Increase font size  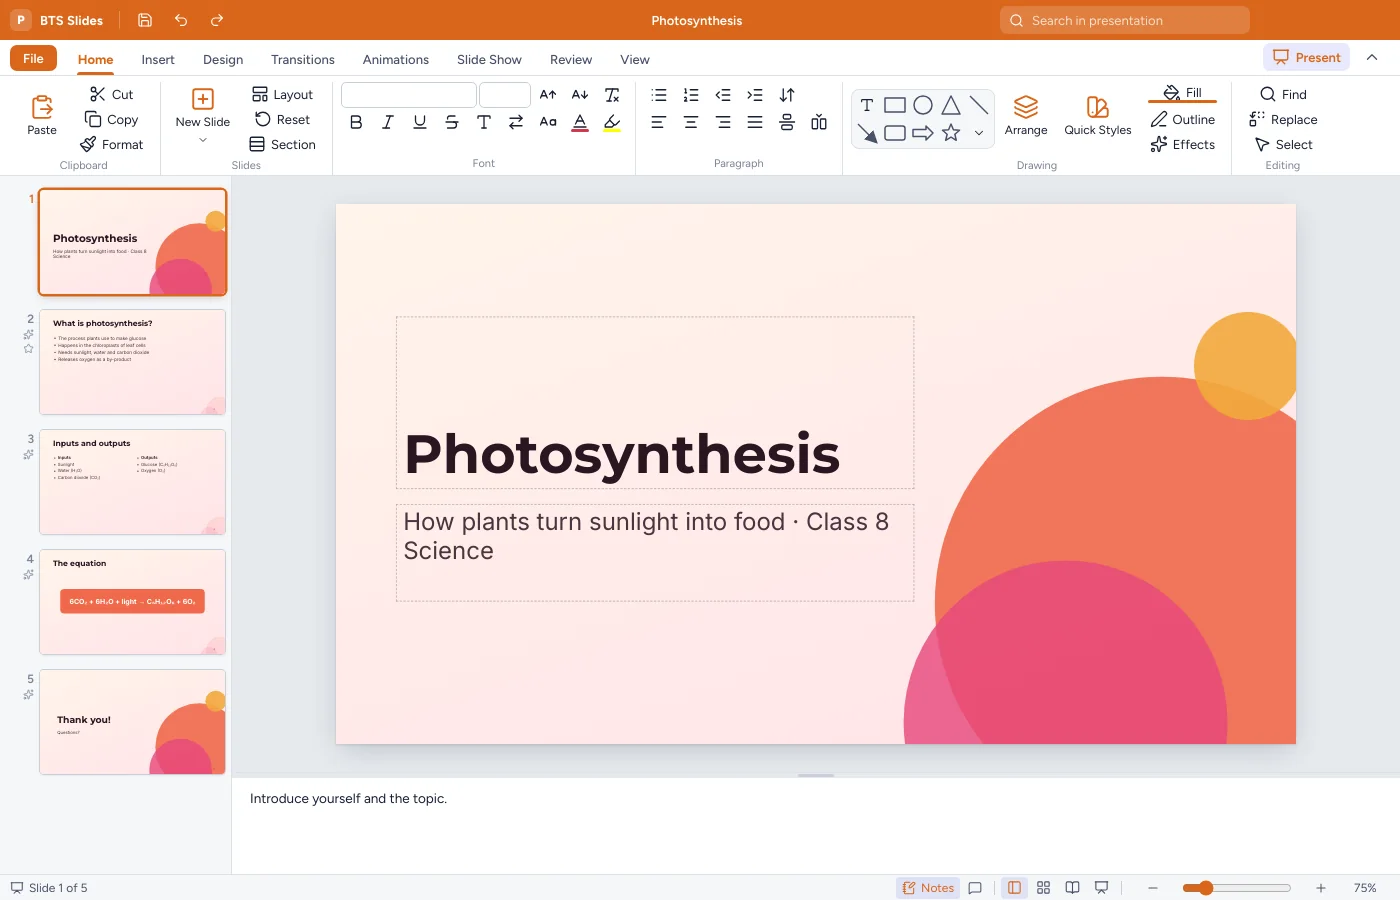pyautogui.click(x=548, y=95)
